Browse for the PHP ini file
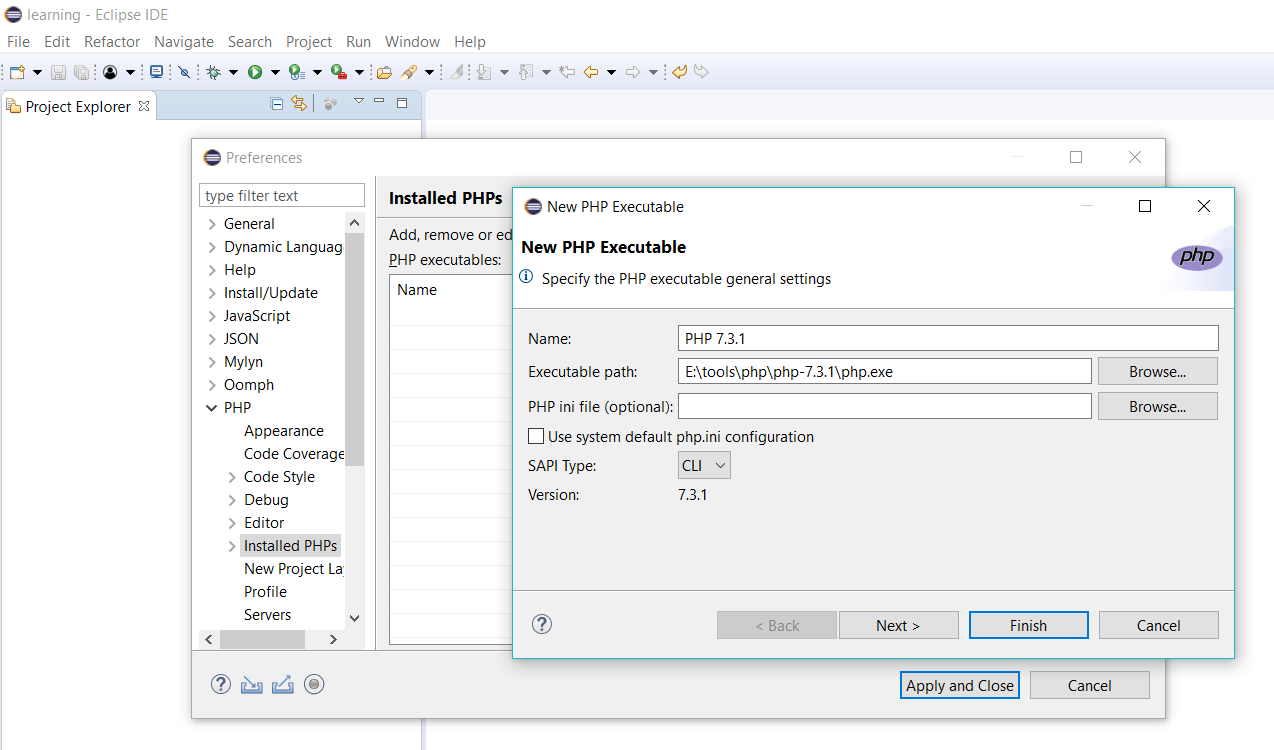 (1158, 406)
